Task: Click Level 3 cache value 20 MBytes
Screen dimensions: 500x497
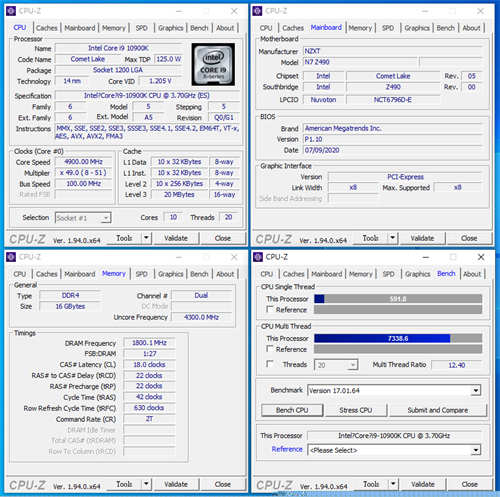Action: 179,194
